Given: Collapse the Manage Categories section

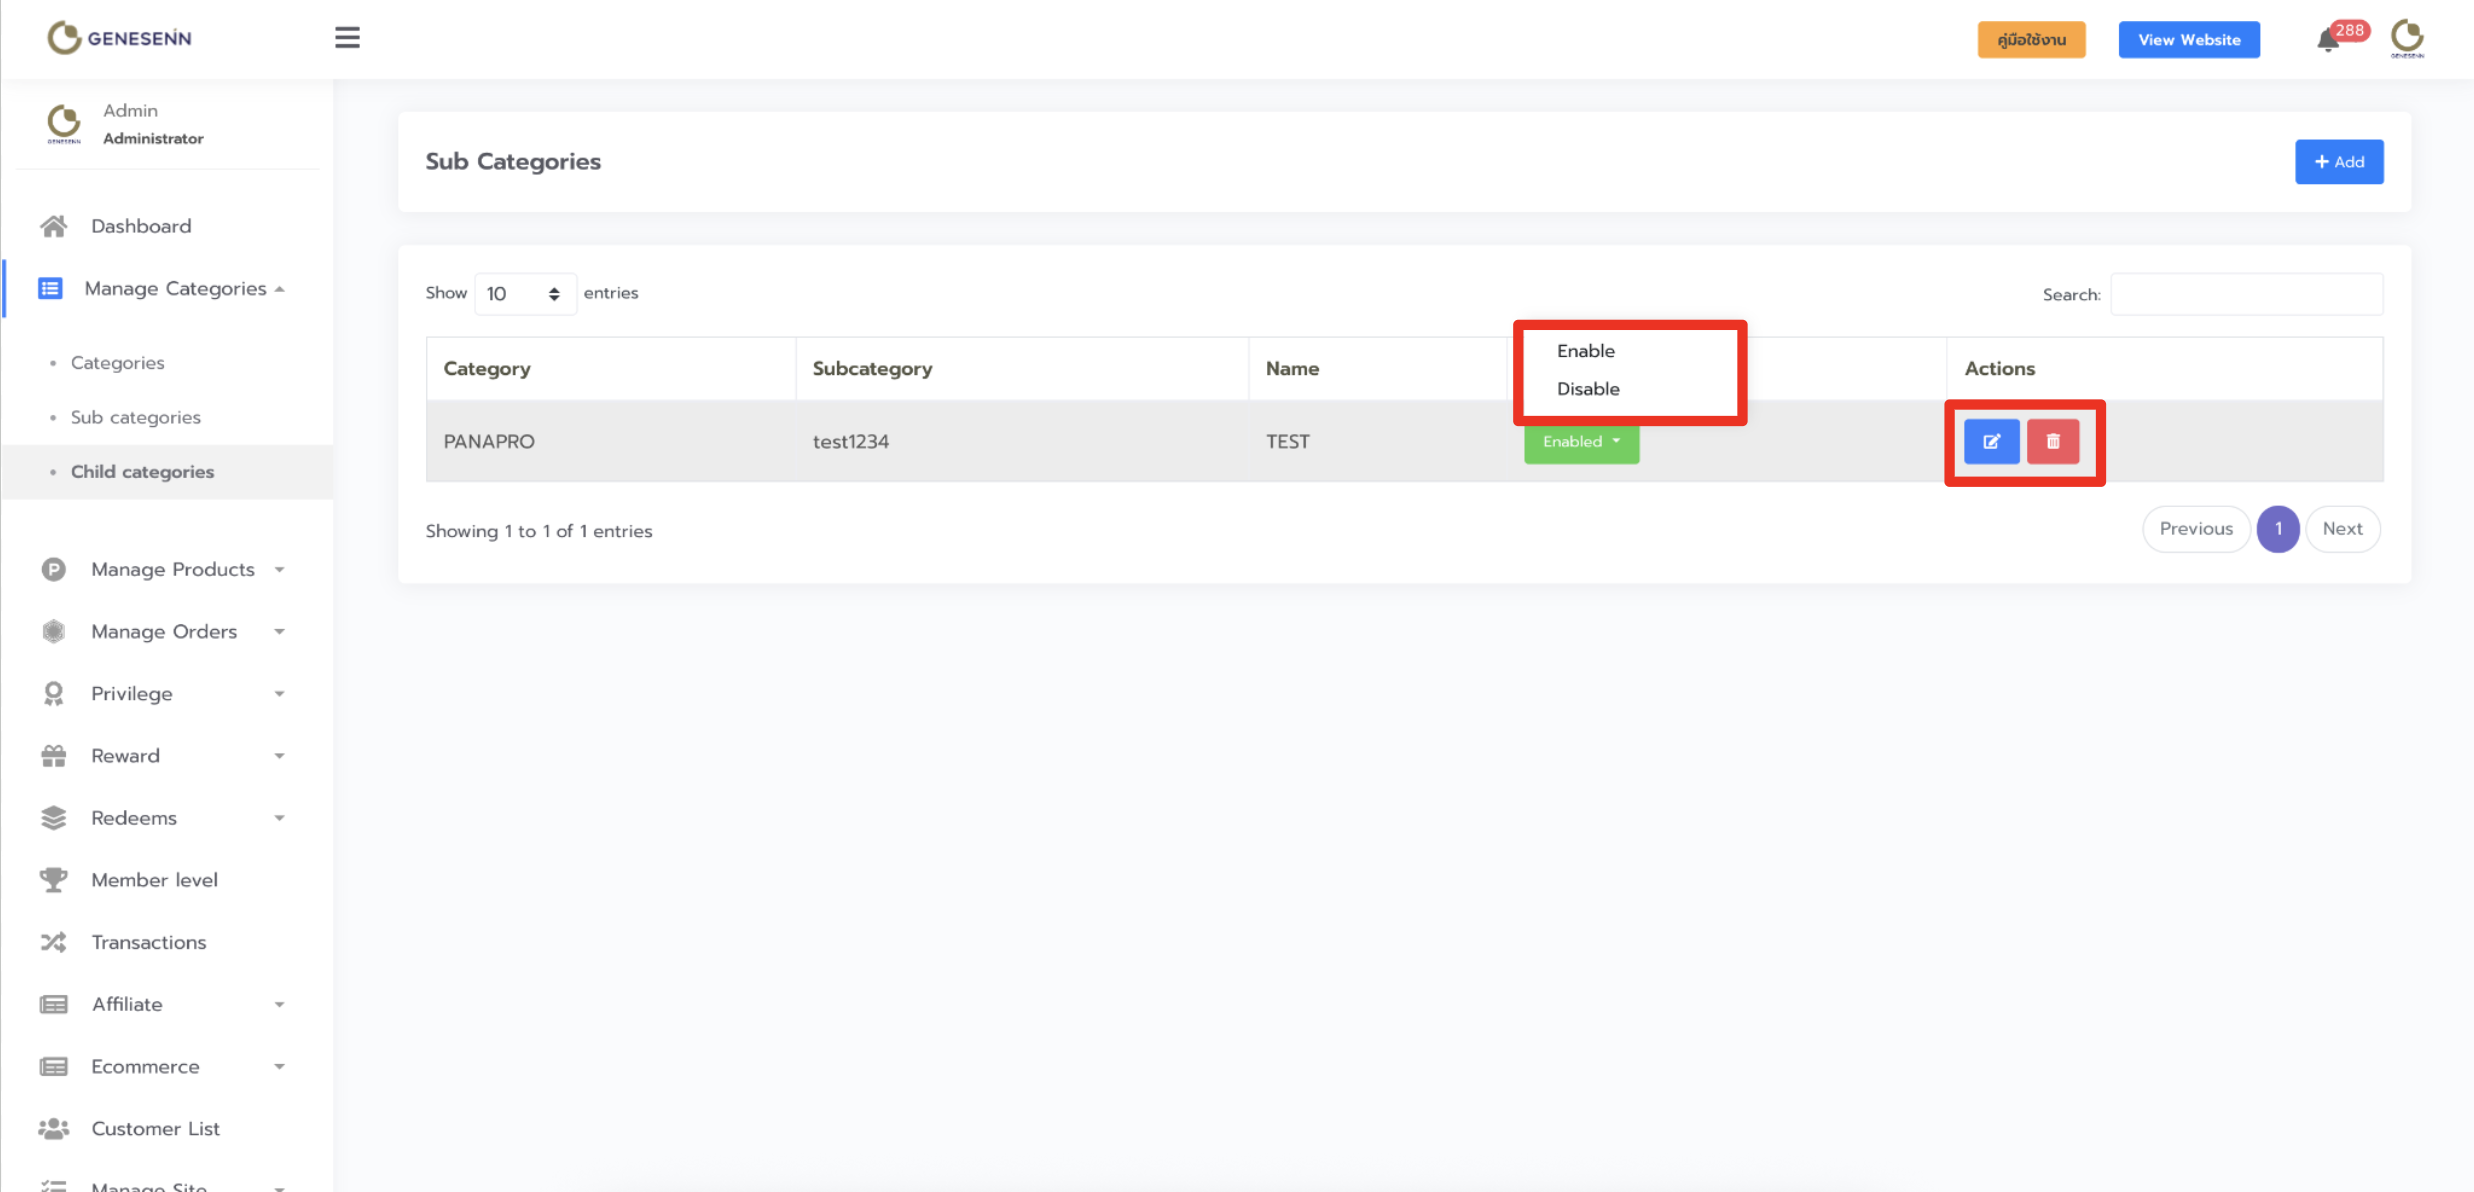Looking at the screenshot, I should point(175,289).
